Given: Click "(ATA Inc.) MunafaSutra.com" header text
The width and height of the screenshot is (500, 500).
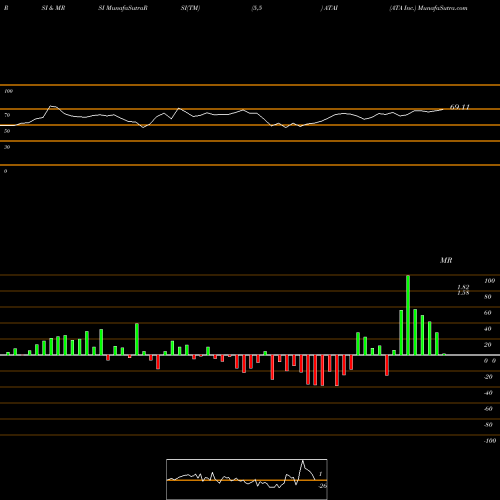Looking at the screenshot, I should pos(428,8).
